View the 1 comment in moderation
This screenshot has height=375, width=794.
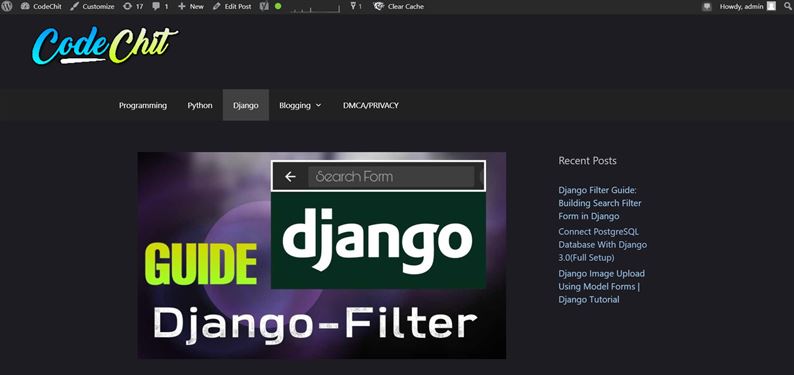(x=160, y=7)
